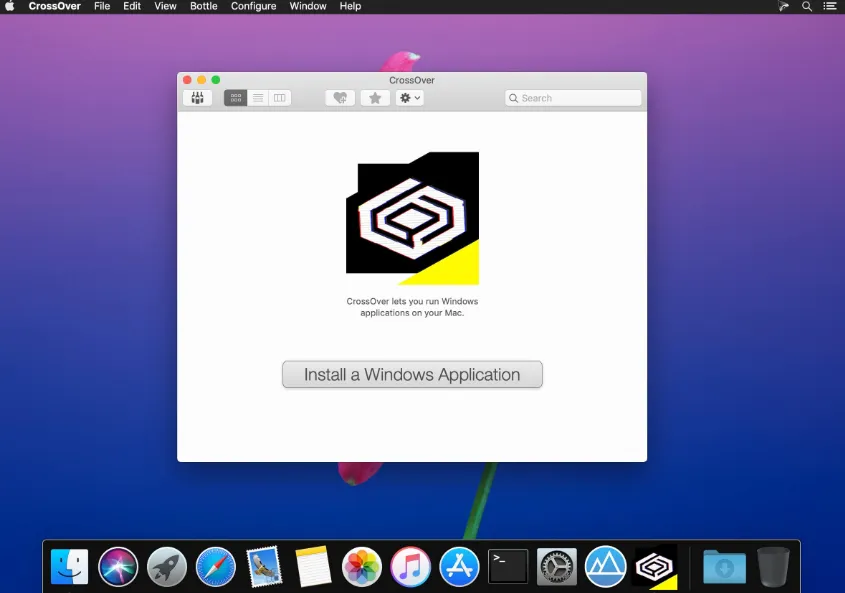Switch to column view
This screenshot has width=845, height=593.
280,98
